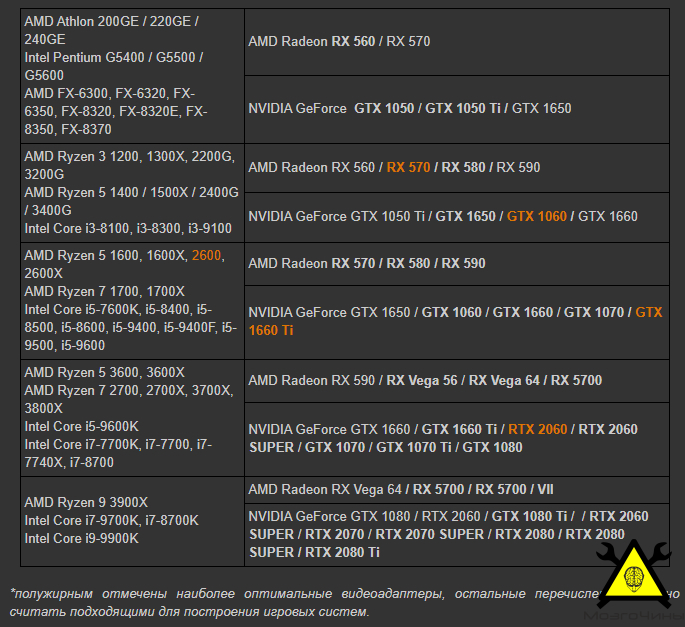Click the "Intel Core i5-7600K, i5-8400" line

pyautogui.click(x=109, y=309)
